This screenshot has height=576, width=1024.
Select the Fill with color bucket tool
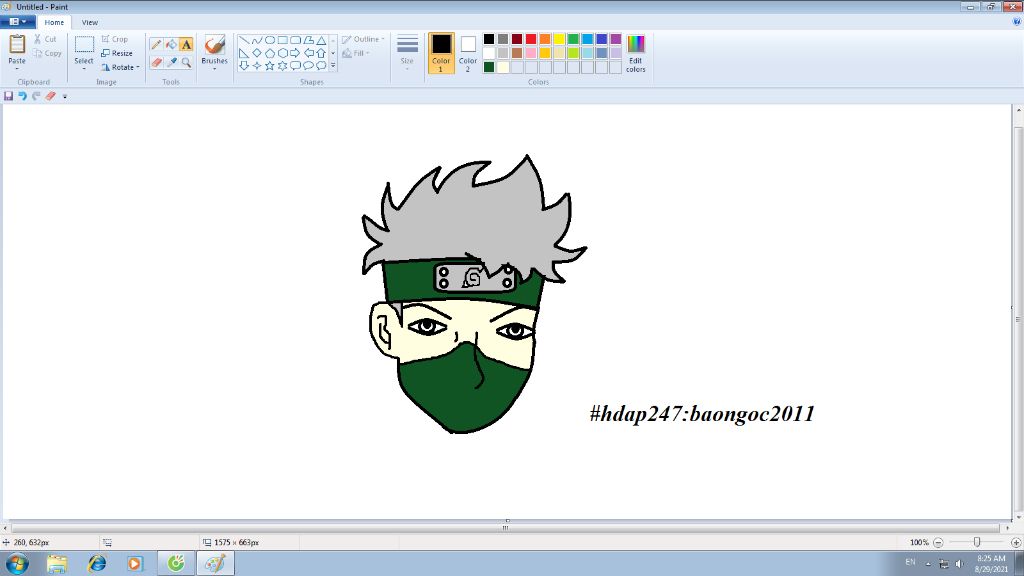click(x=171, y=44)
